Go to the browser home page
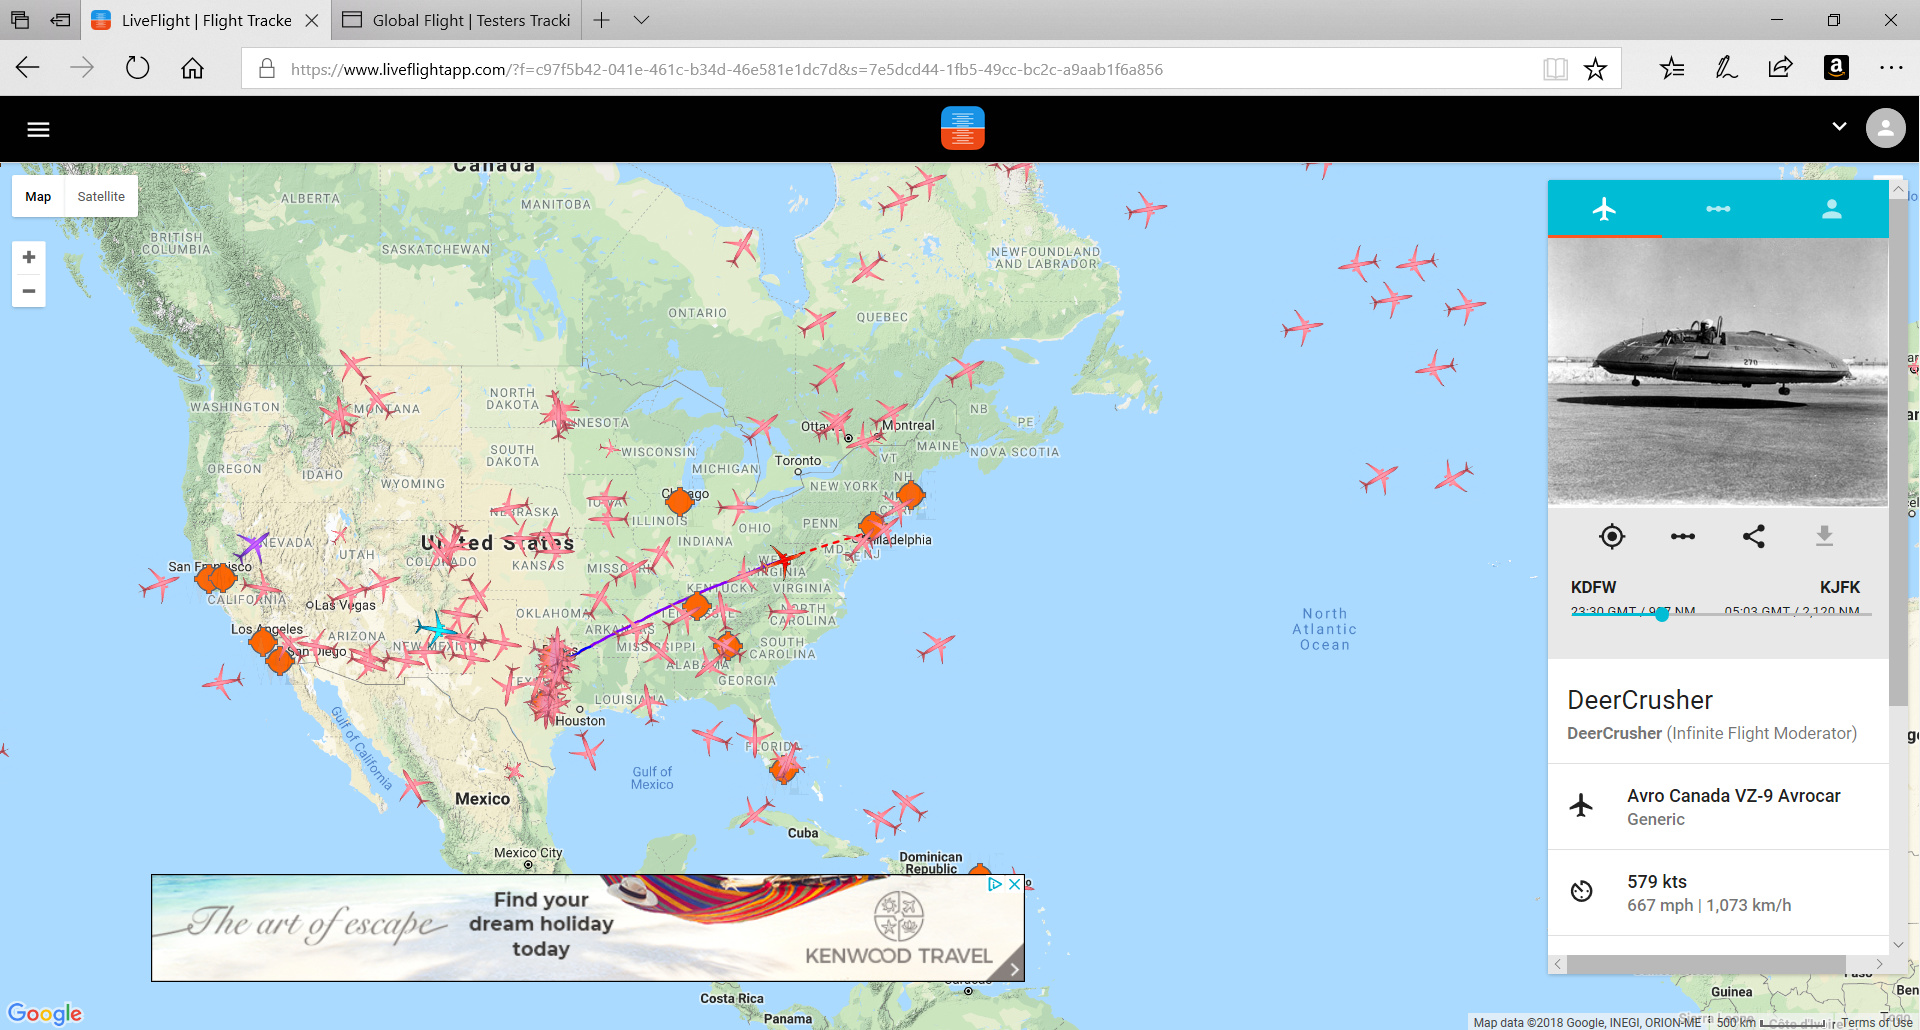The width and height of the screenshot is (1920, 1030). [x=192, y=68]
